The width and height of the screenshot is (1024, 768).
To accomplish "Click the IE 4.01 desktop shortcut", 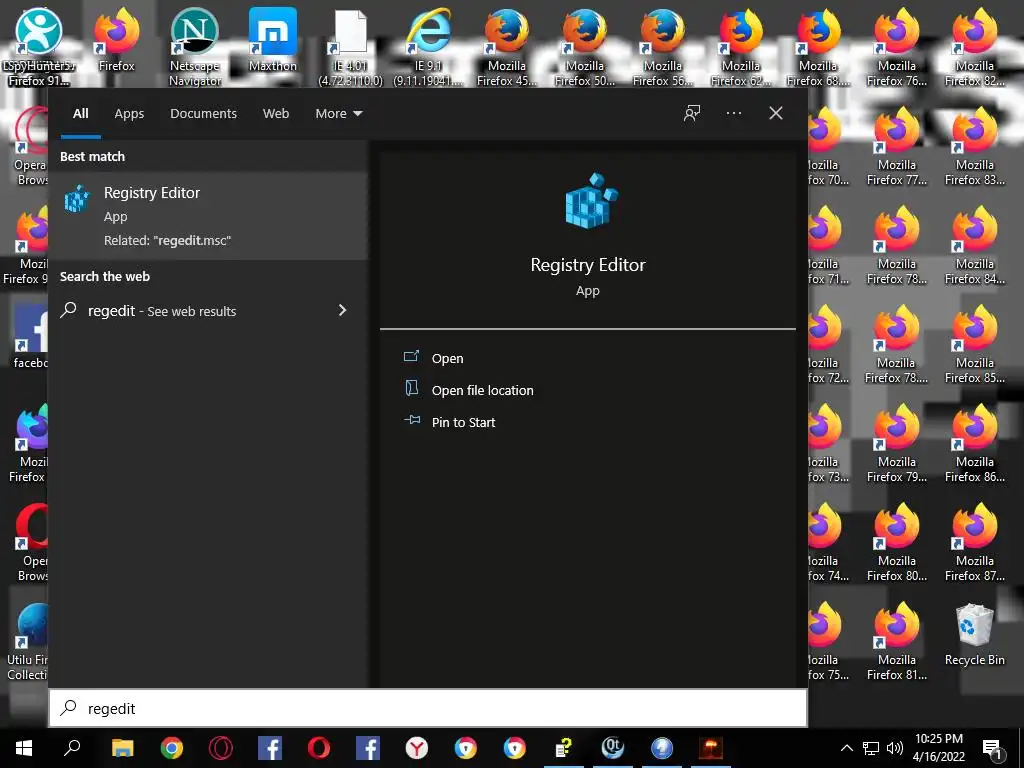I will tap(350, 47).
